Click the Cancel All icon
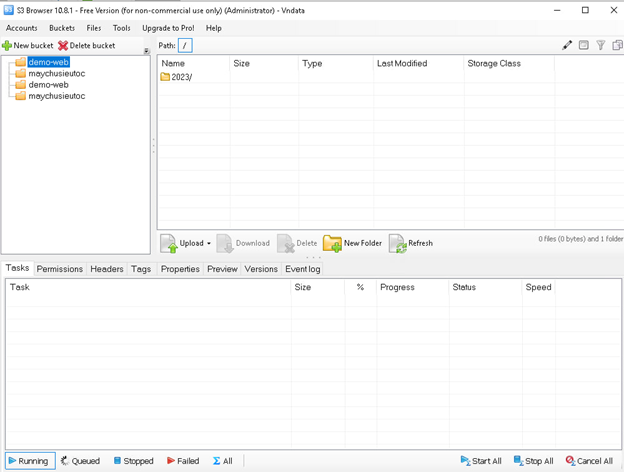The width and height of the screenshot is (624, 472). point(570,461)
